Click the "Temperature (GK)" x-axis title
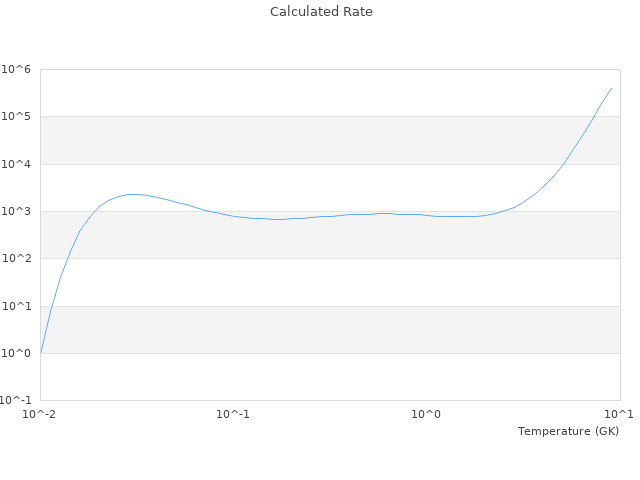The image size is (640, 480). click(x=568, y=431)
